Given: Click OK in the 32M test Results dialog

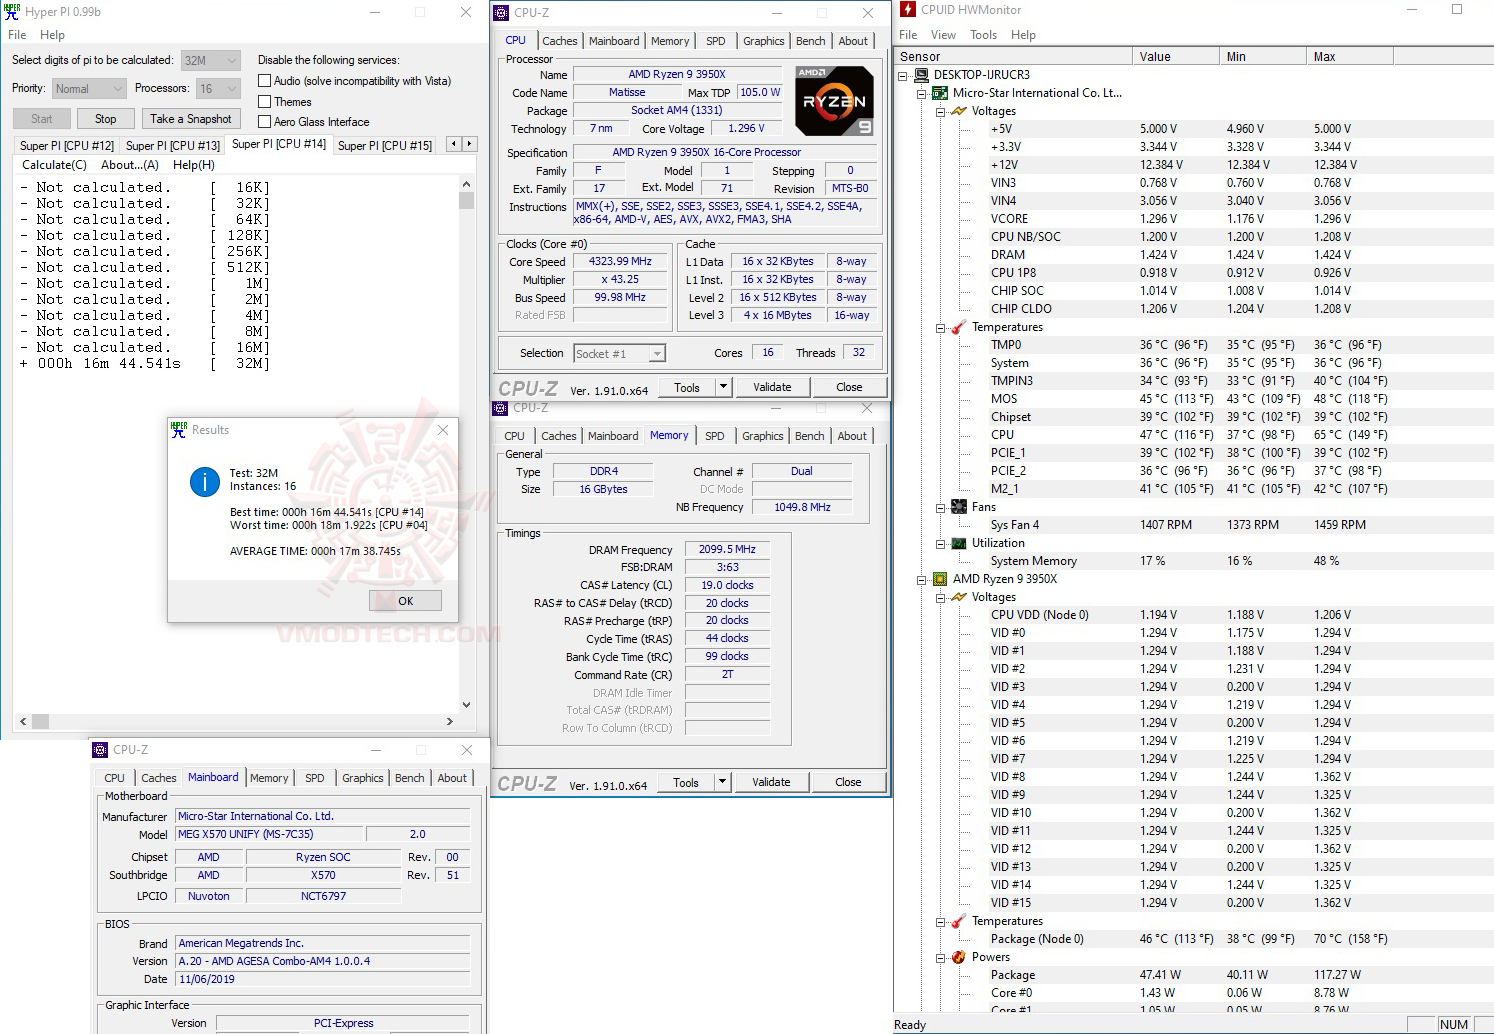Looking at the screenshot, I should 405,600.
